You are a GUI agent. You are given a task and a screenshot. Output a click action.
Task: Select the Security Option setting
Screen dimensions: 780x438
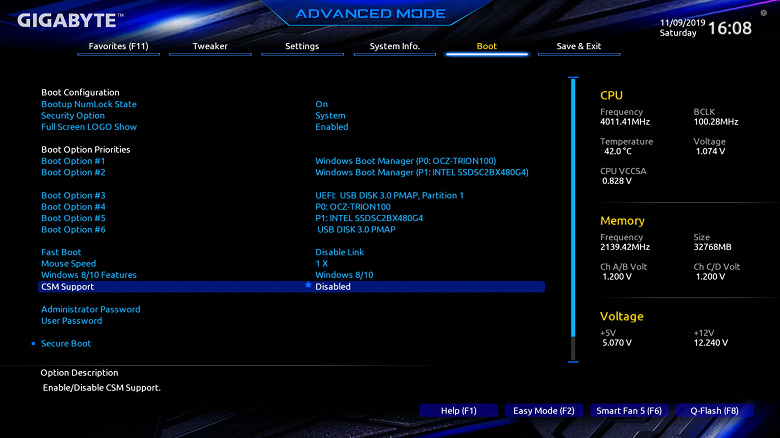point(73,115)
